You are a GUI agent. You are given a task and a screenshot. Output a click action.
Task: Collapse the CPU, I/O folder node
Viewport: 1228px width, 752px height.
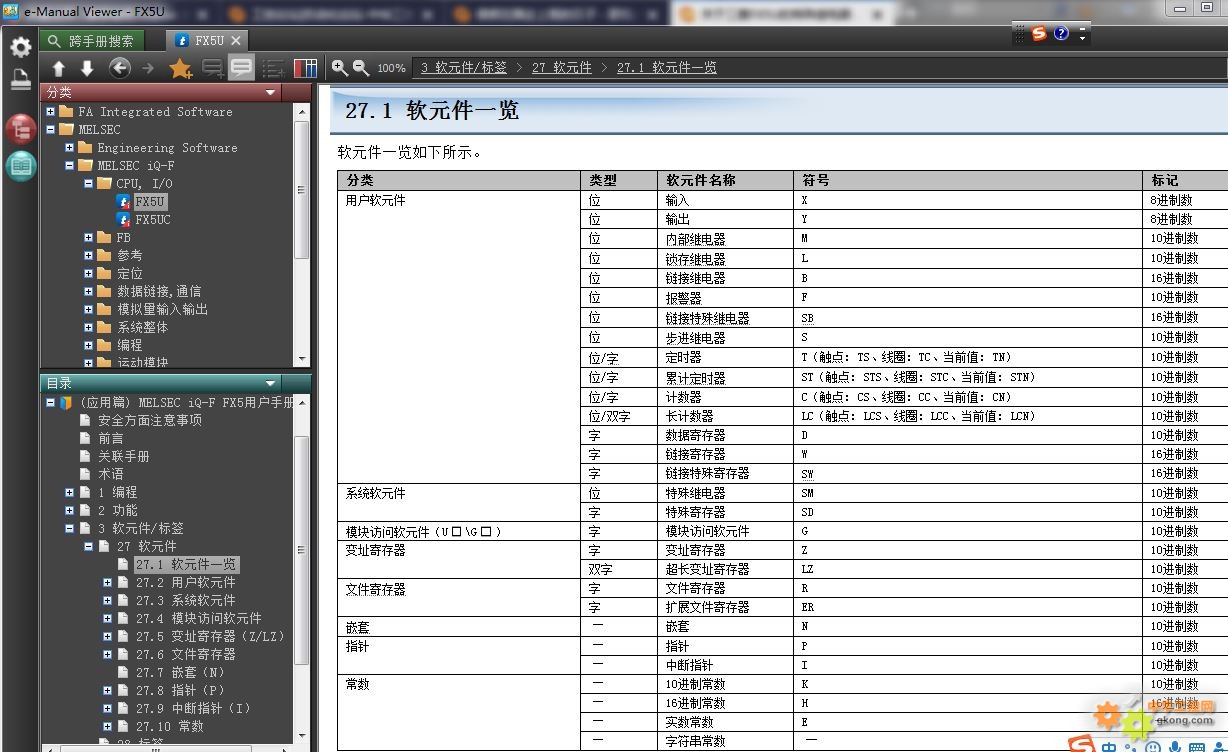coord(88,183)
